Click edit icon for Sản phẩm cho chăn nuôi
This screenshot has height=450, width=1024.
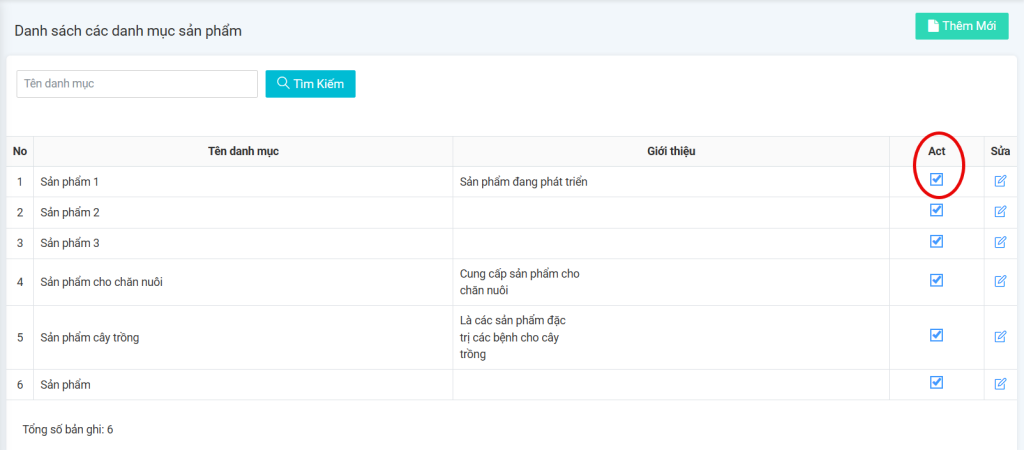1000,281
